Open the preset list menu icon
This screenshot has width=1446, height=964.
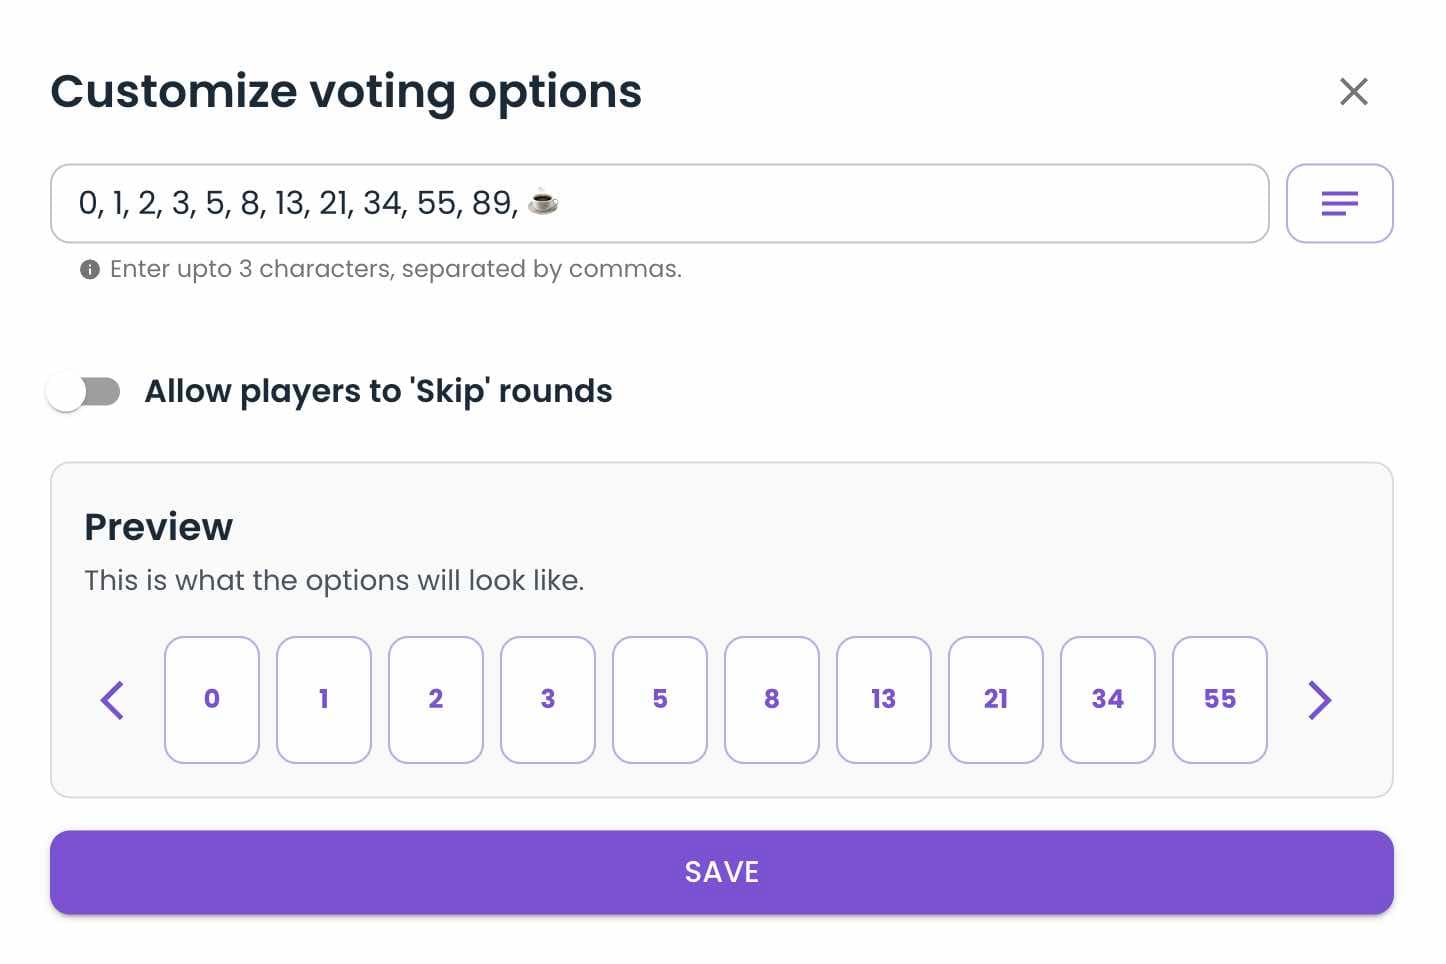pyautogui.click(x=1339, y=204)
